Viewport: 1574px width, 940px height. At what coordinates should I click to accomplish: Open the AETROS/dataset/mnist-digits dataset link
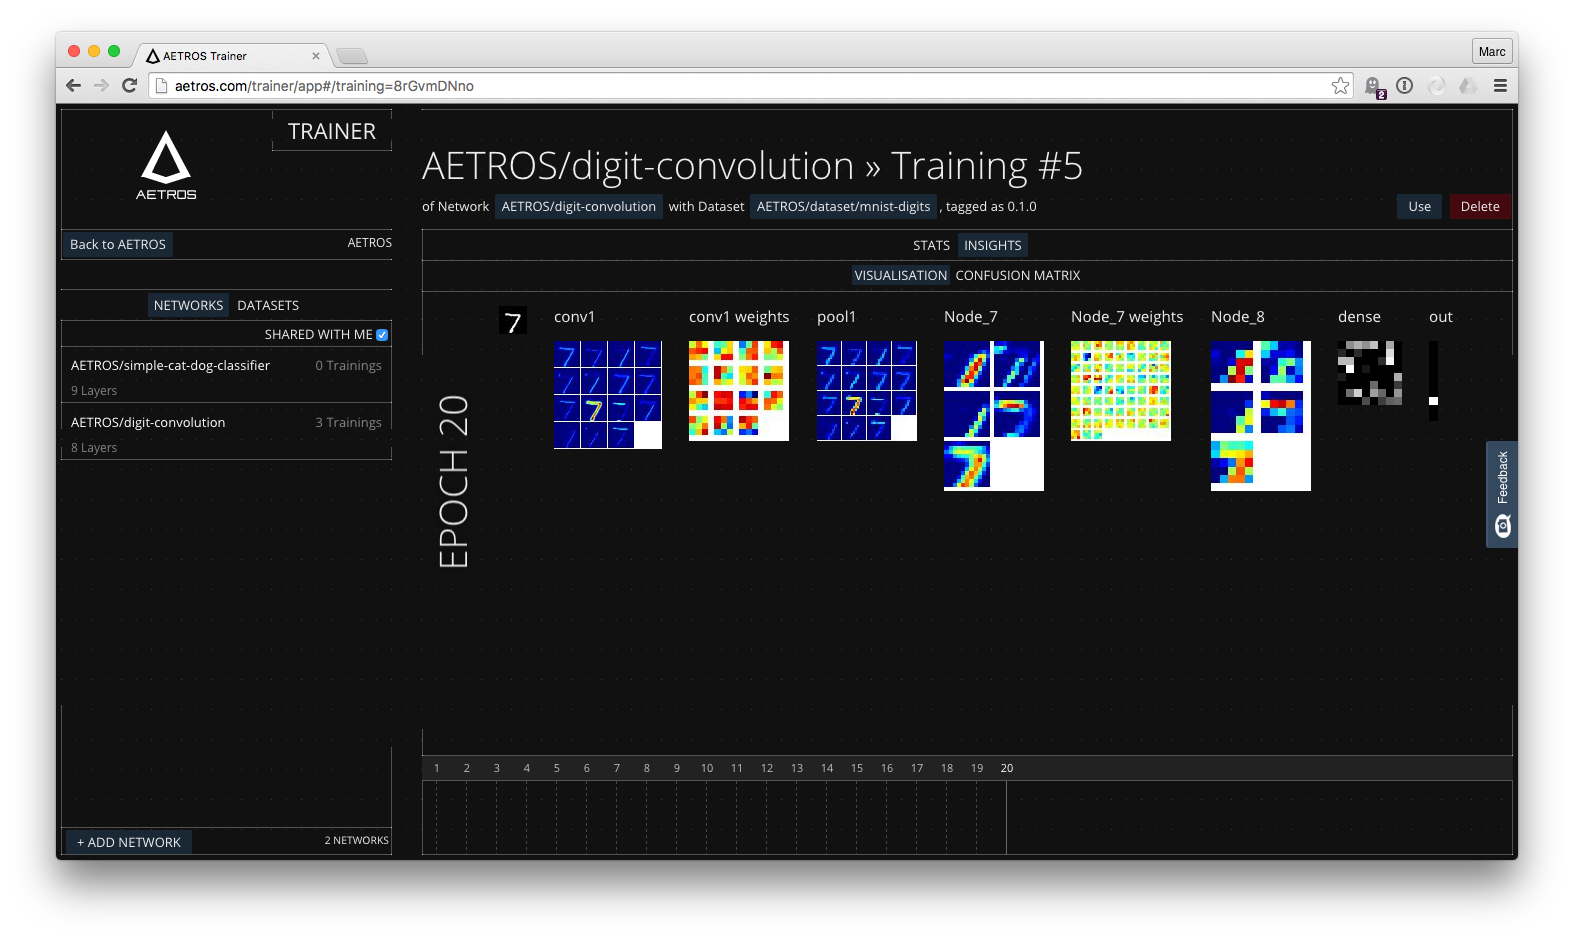[x=843, y=206]
